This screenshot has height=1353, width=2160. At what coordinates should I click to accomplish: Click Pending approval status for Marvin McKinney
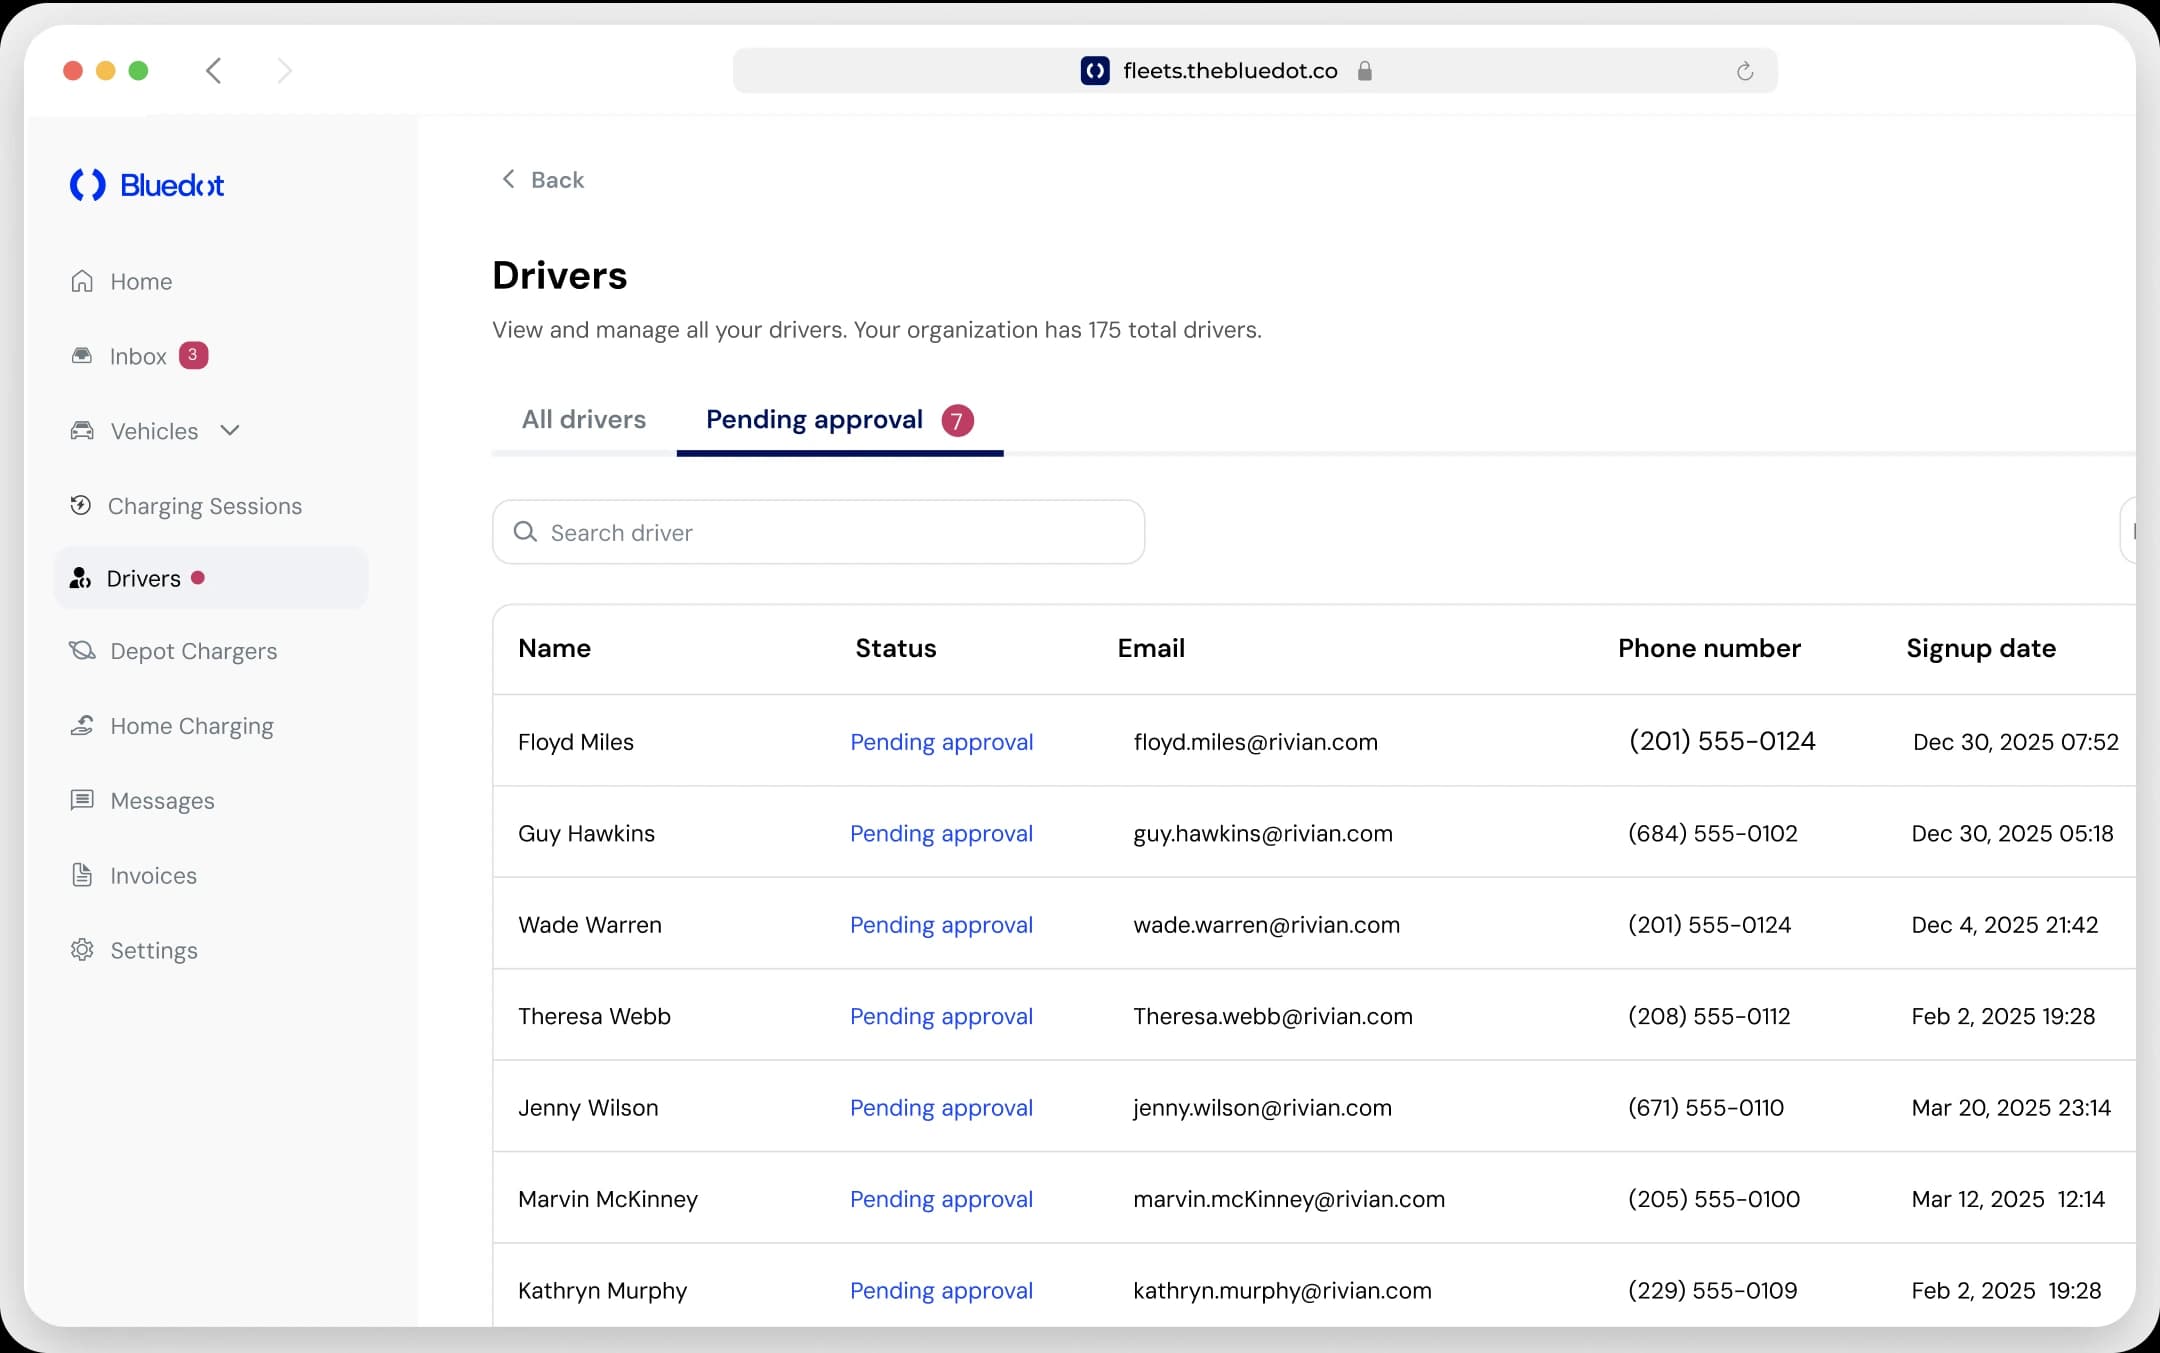tap(941, 1200)
